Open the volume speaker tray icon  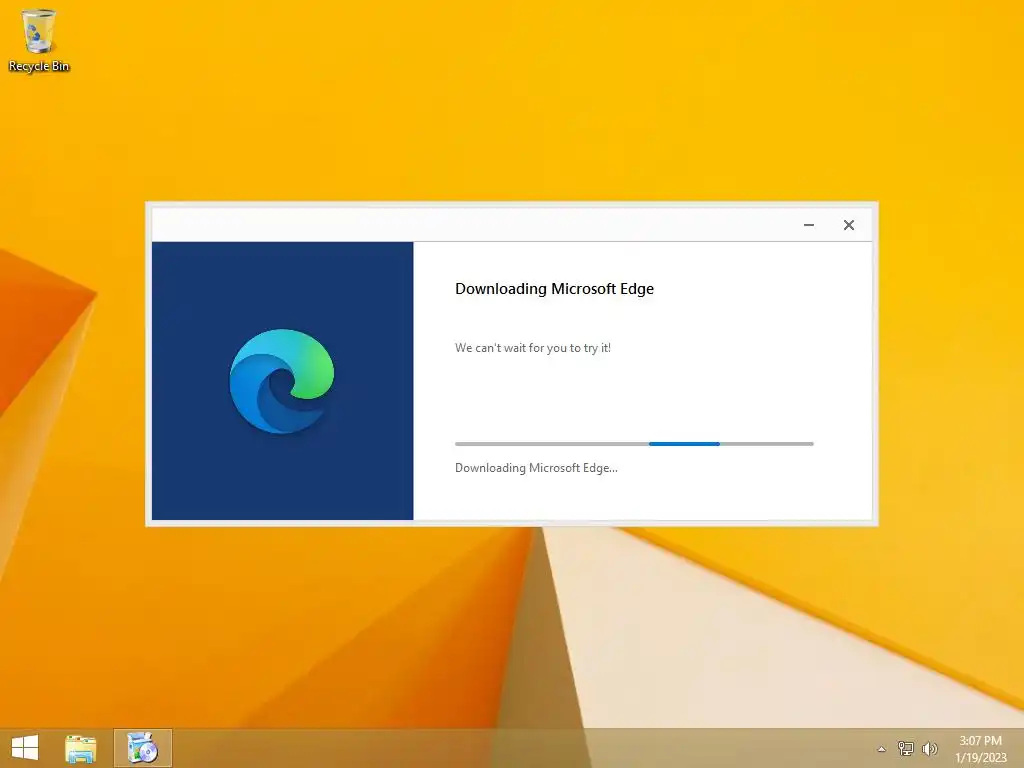[x=929, y=748]
